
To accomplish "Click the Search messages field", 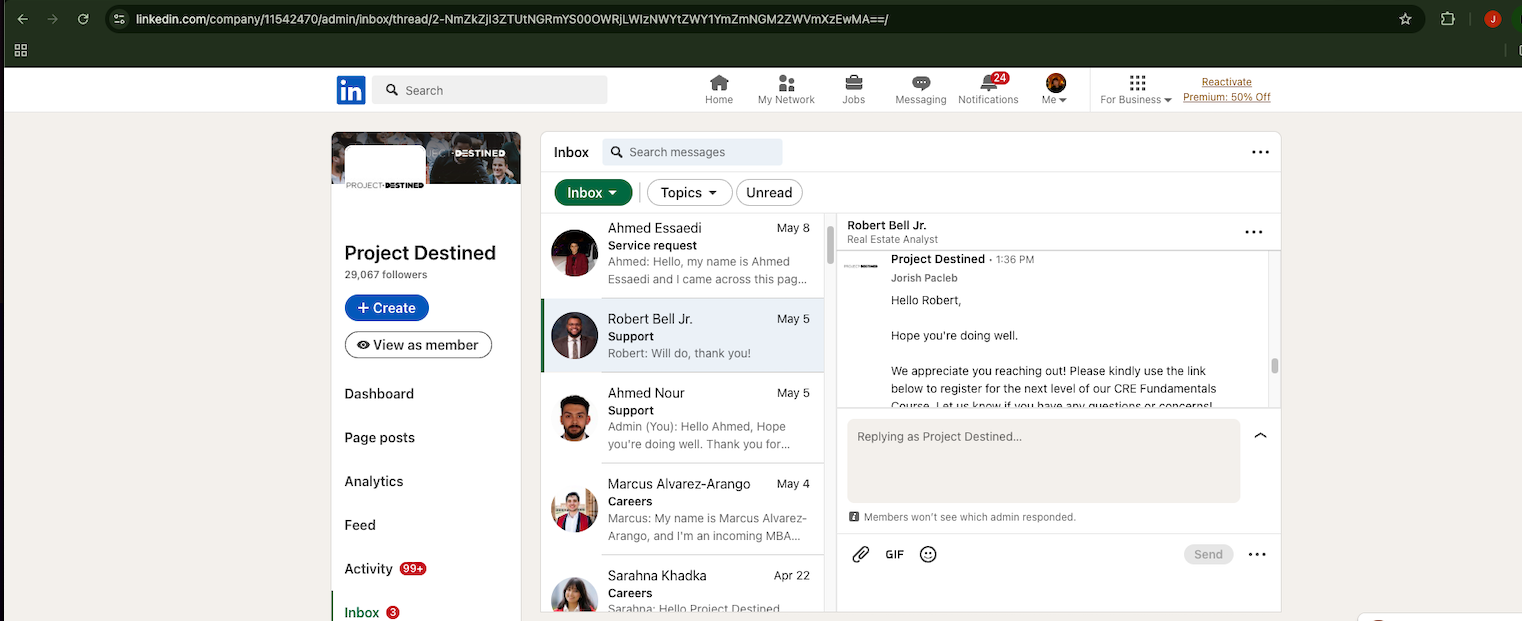I will click(692, 152).
